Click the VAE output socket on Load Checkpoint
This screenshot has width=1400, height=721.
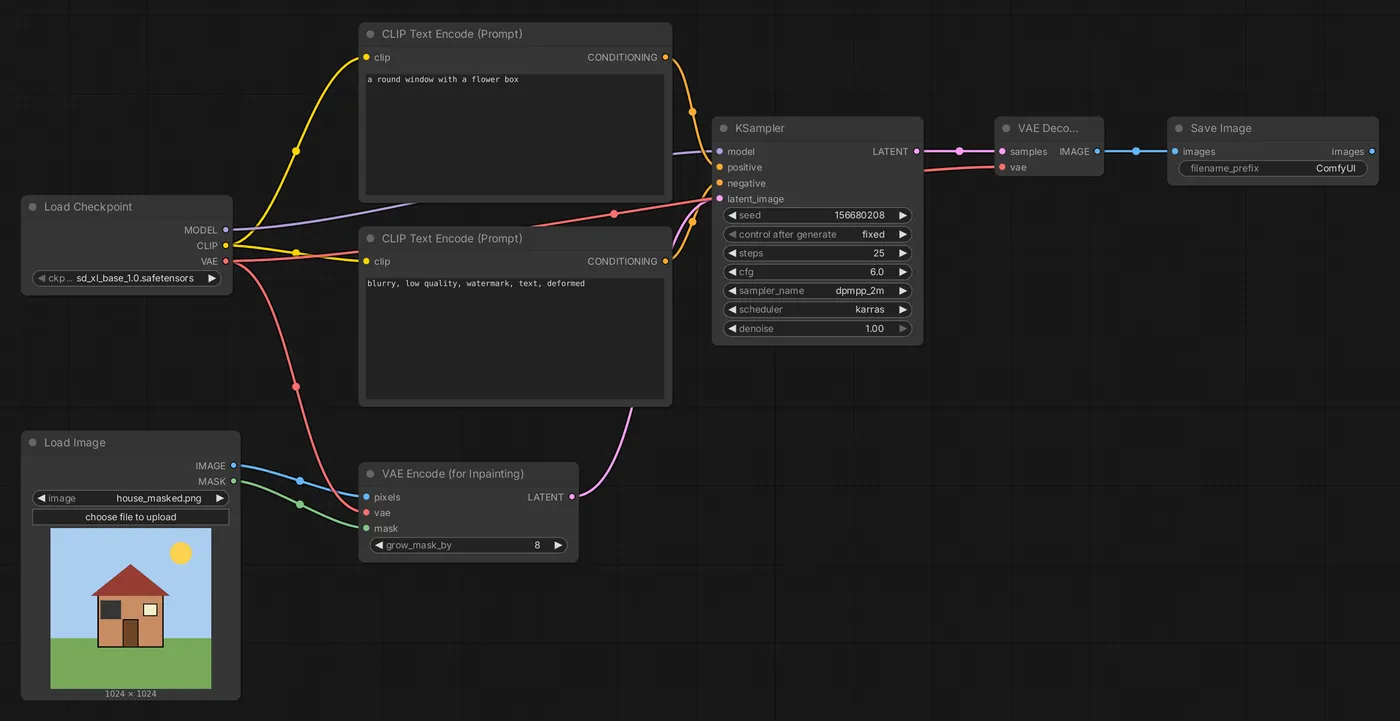click(226, 261)
